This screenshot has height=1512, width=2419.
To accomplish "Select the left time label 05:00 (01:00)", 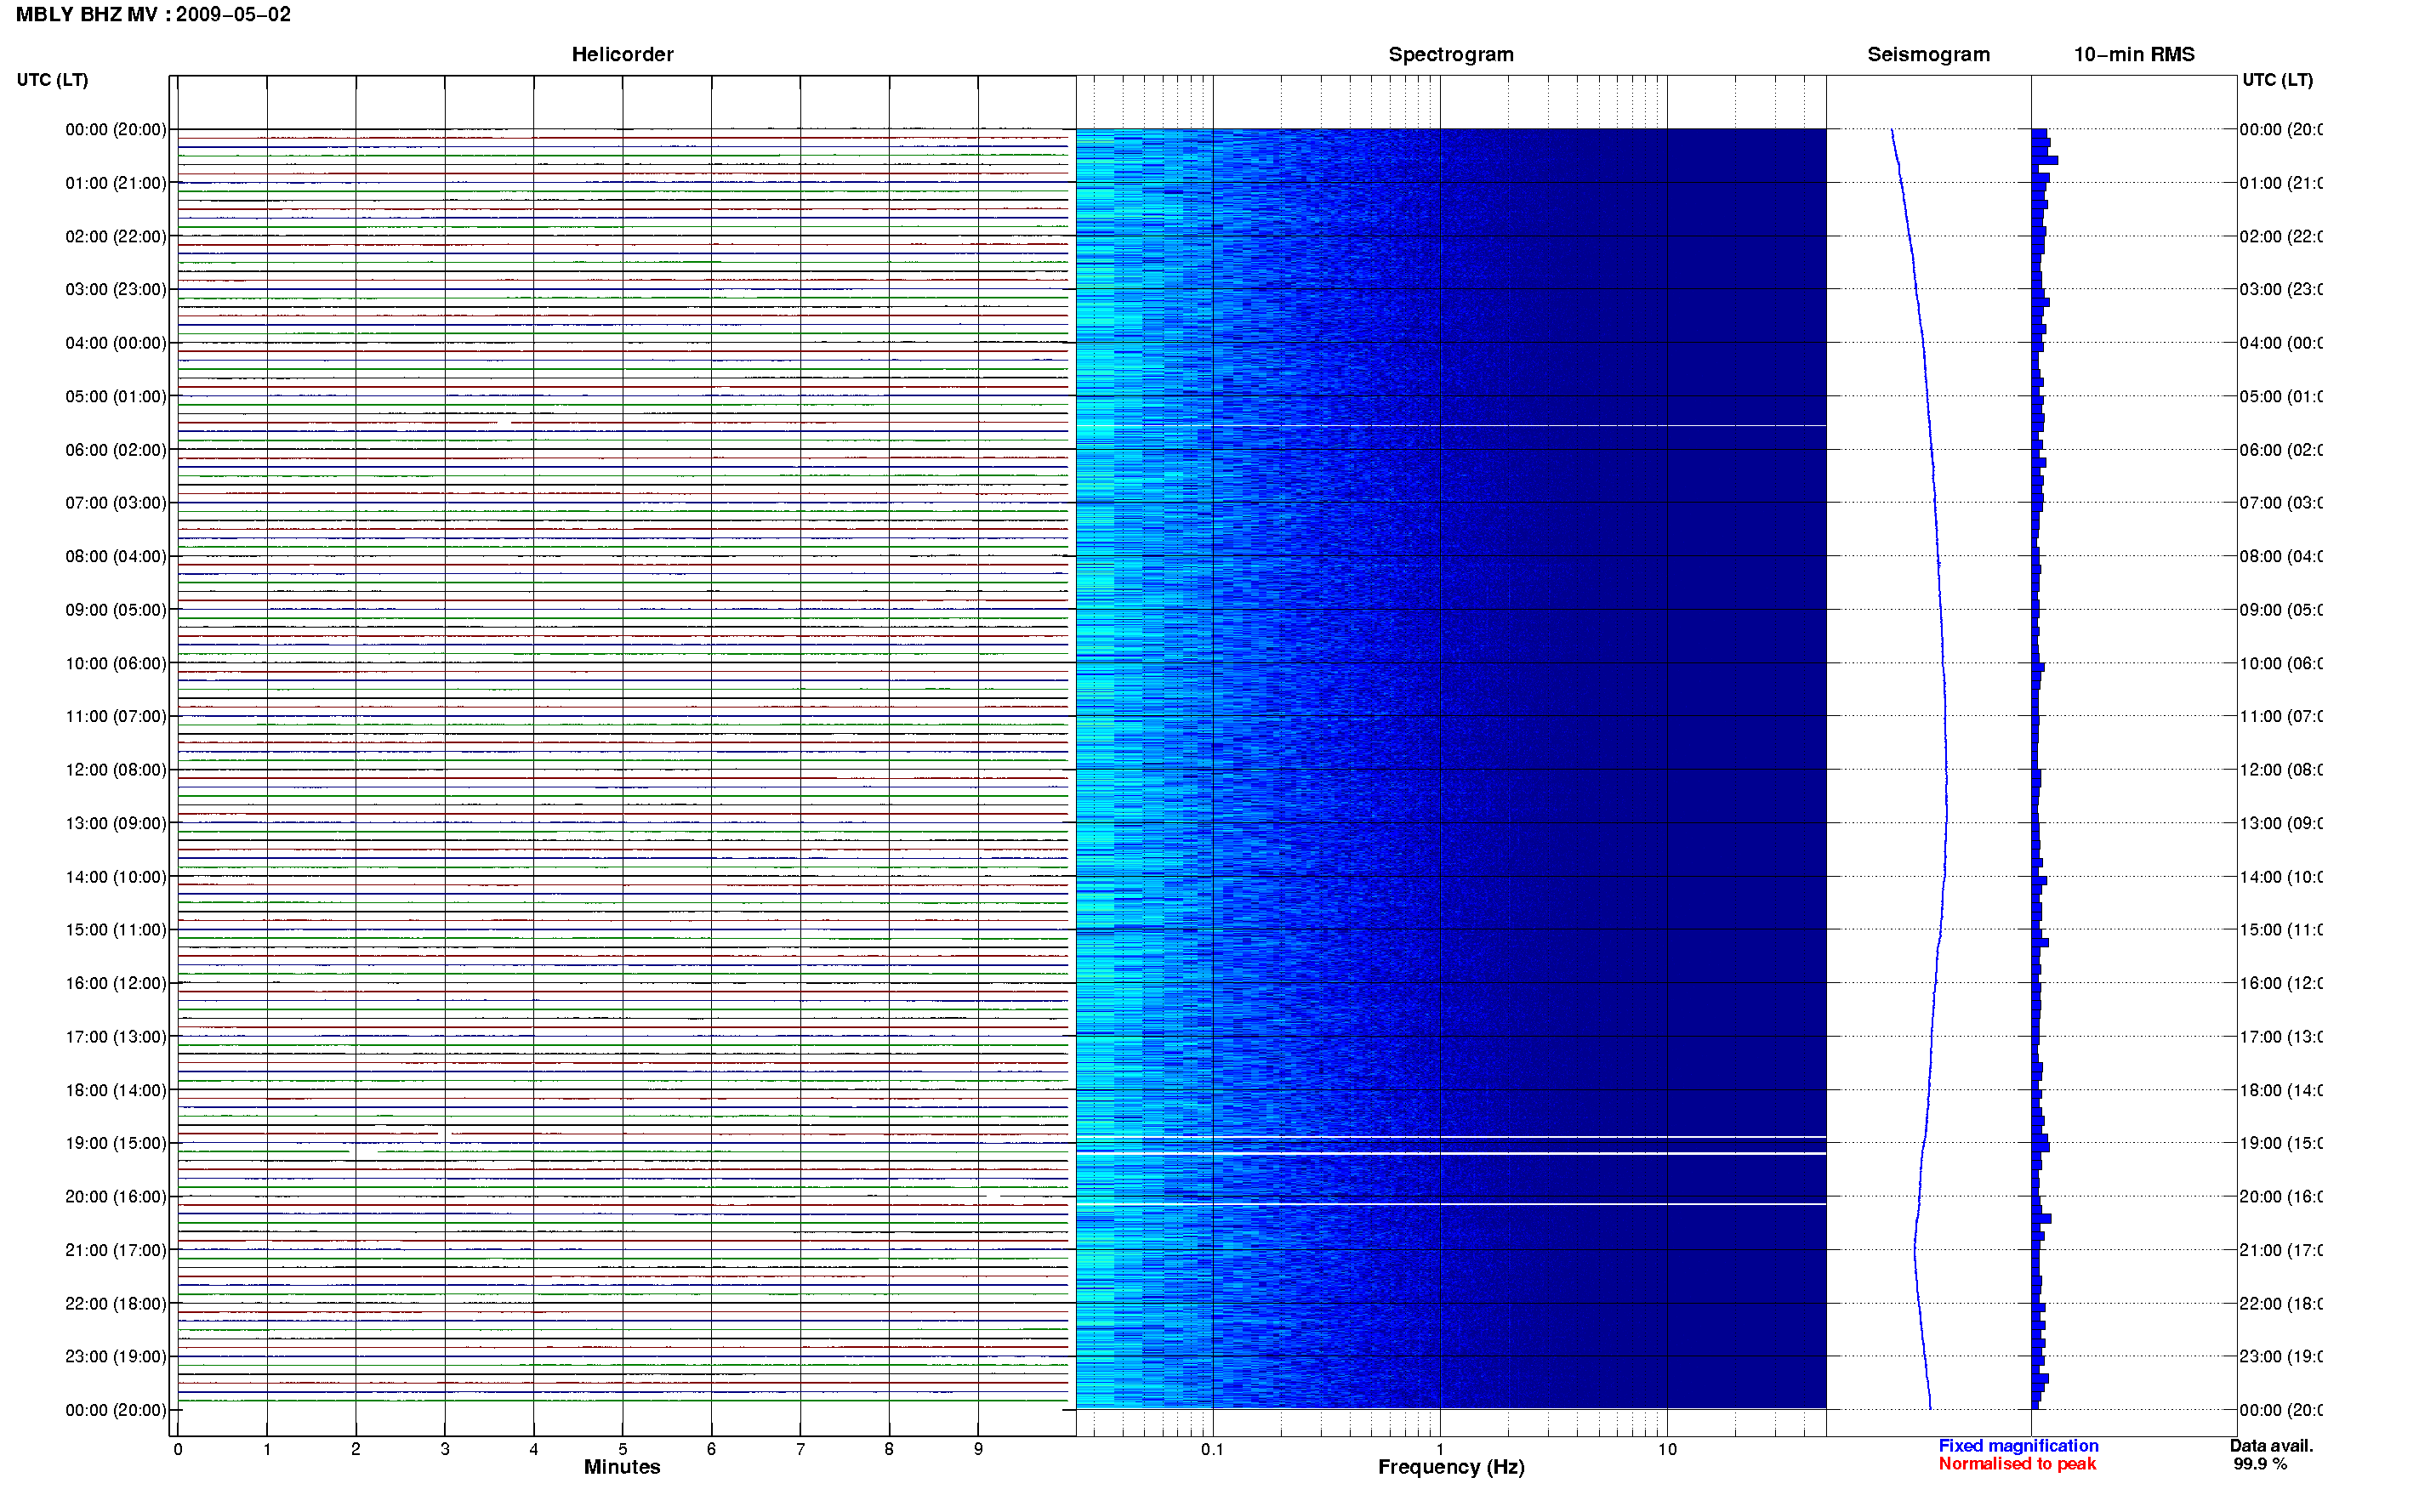I will click(116, 396).
